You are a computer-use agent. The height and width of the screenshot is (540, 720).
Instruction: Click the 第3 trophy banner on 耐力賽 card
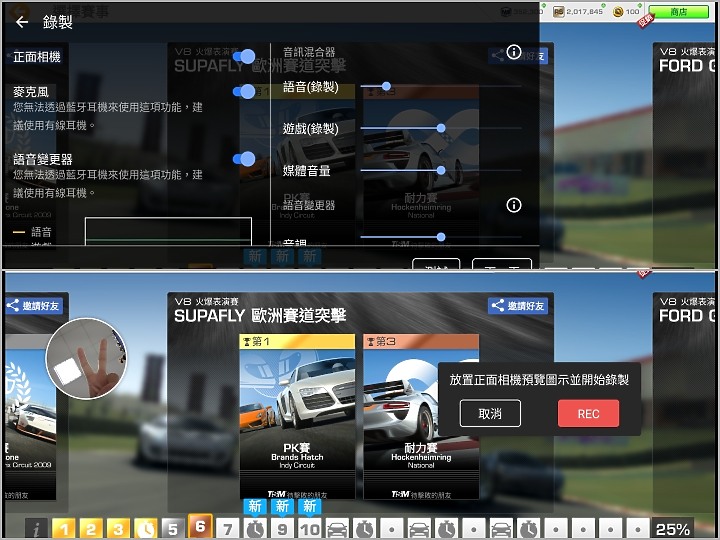pyautogui.click(x=421, y=341)
